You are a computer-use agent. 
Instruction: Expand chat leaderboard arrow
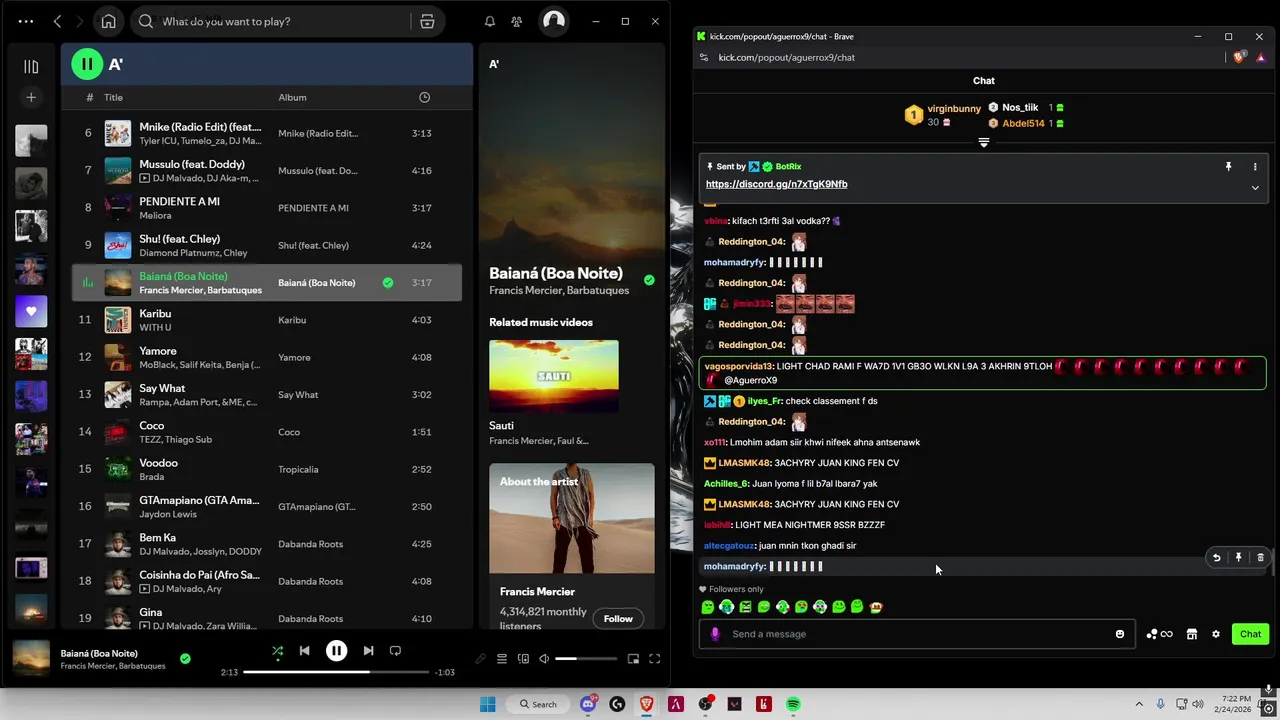[984, 143]
